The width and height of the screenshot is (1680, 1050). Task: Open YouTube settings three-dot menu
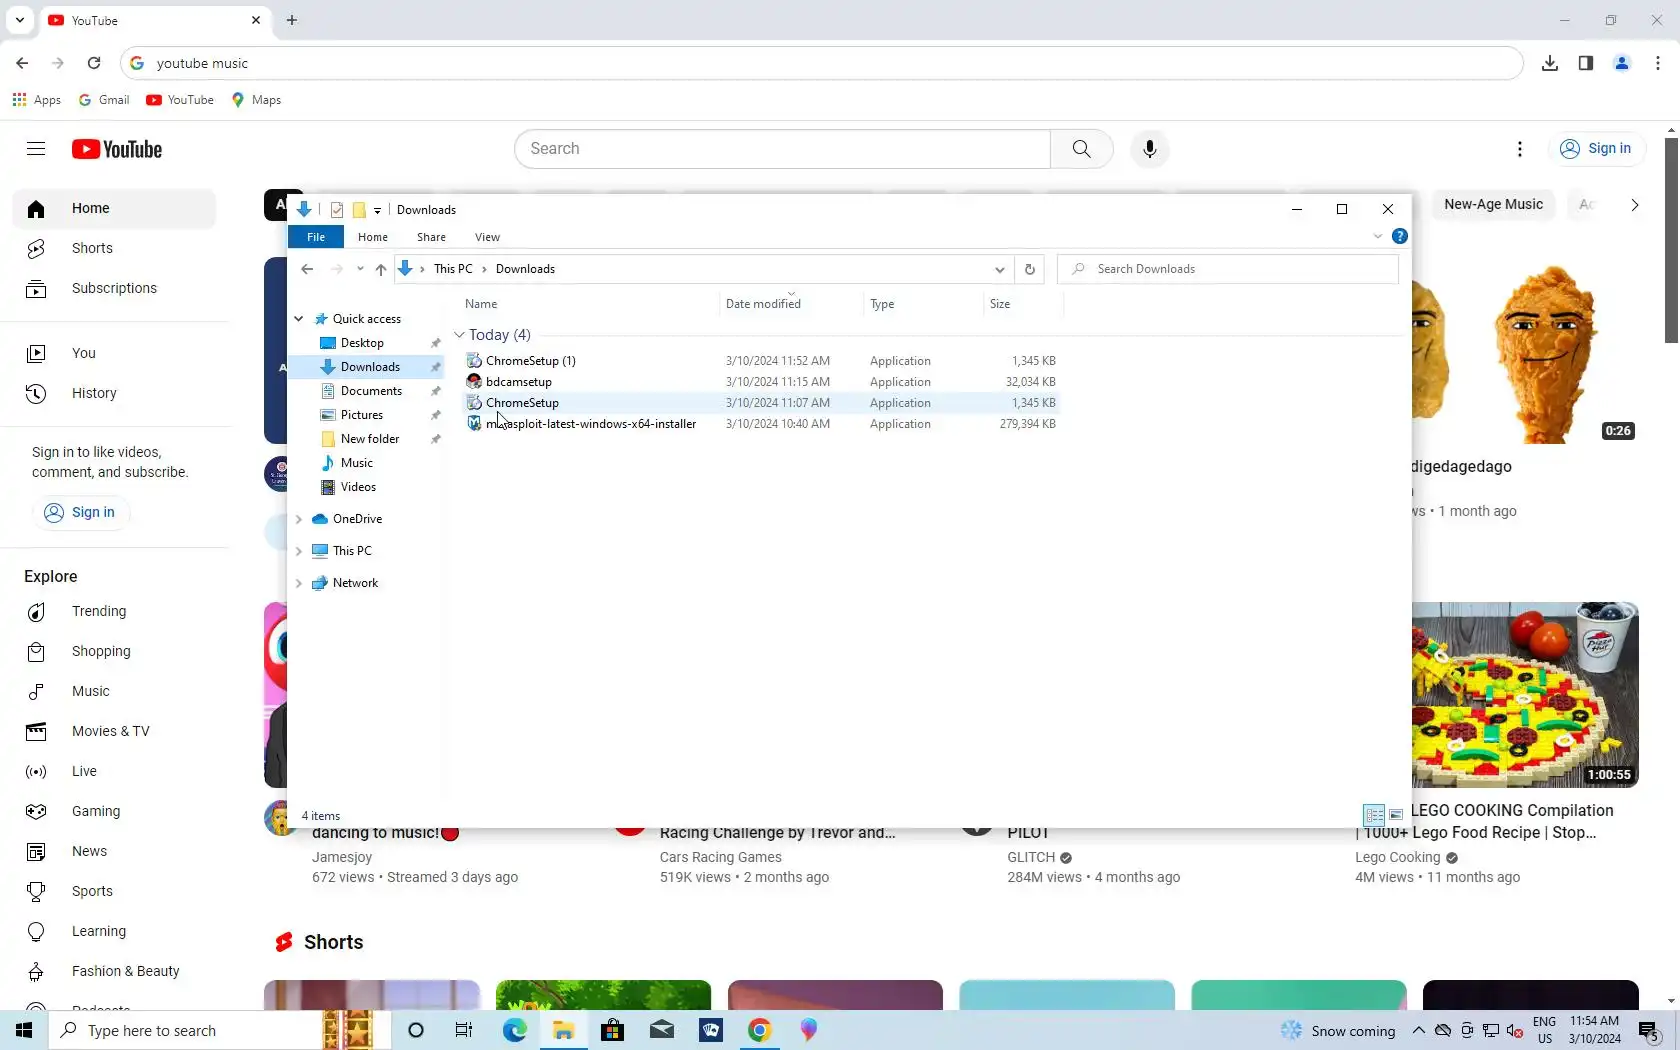point(1520,149)
